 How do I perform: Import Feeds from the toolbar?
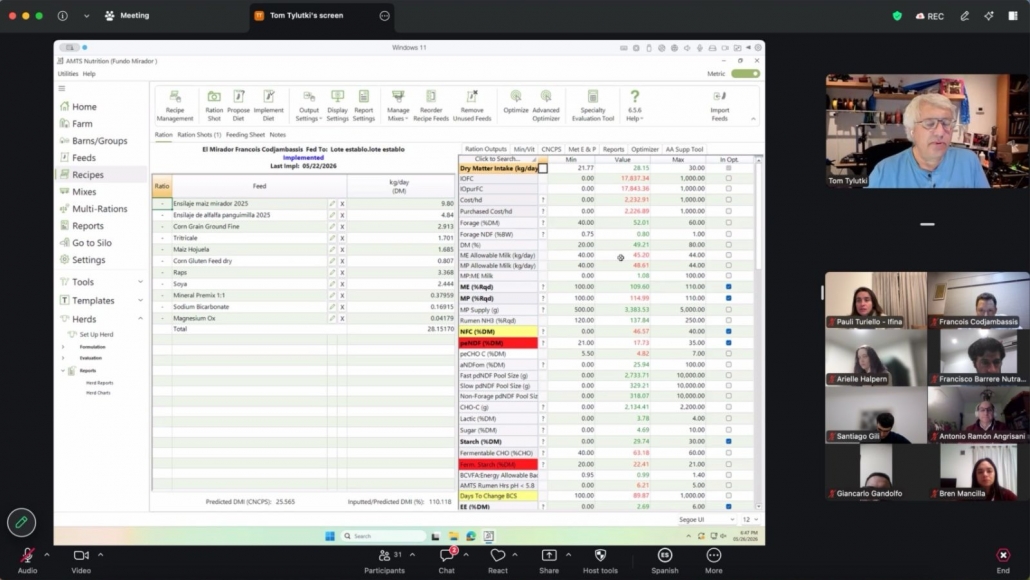(719, 106)
